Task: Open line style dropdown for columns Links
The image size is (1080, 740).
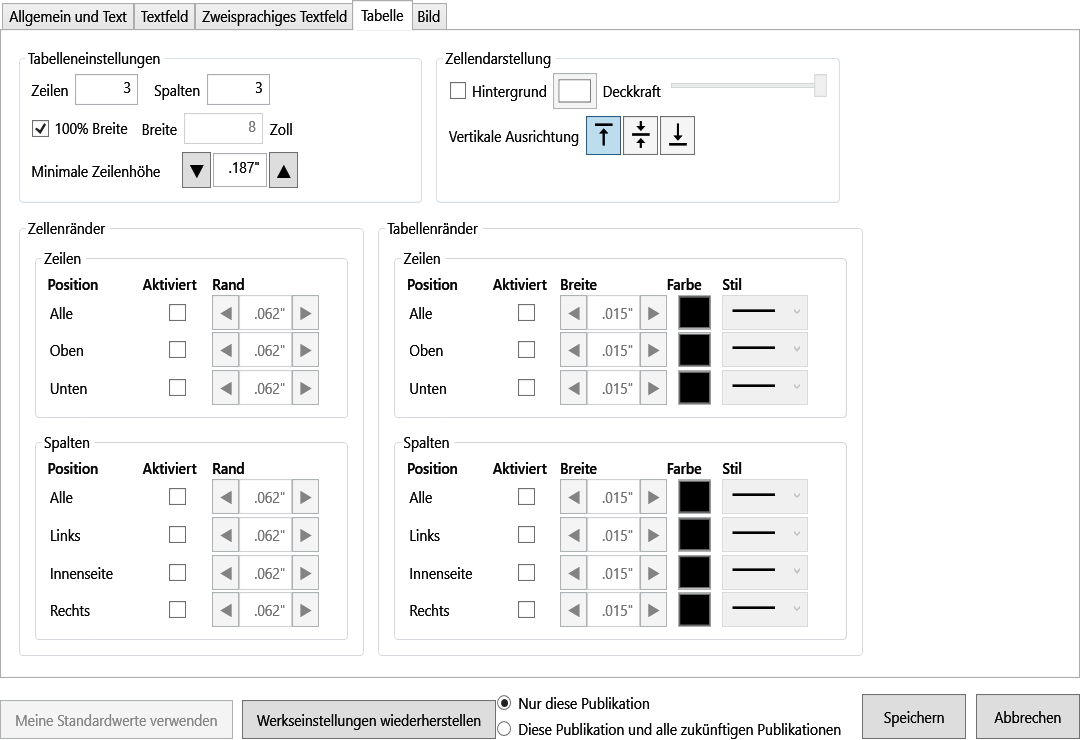Action: point(765,535)
